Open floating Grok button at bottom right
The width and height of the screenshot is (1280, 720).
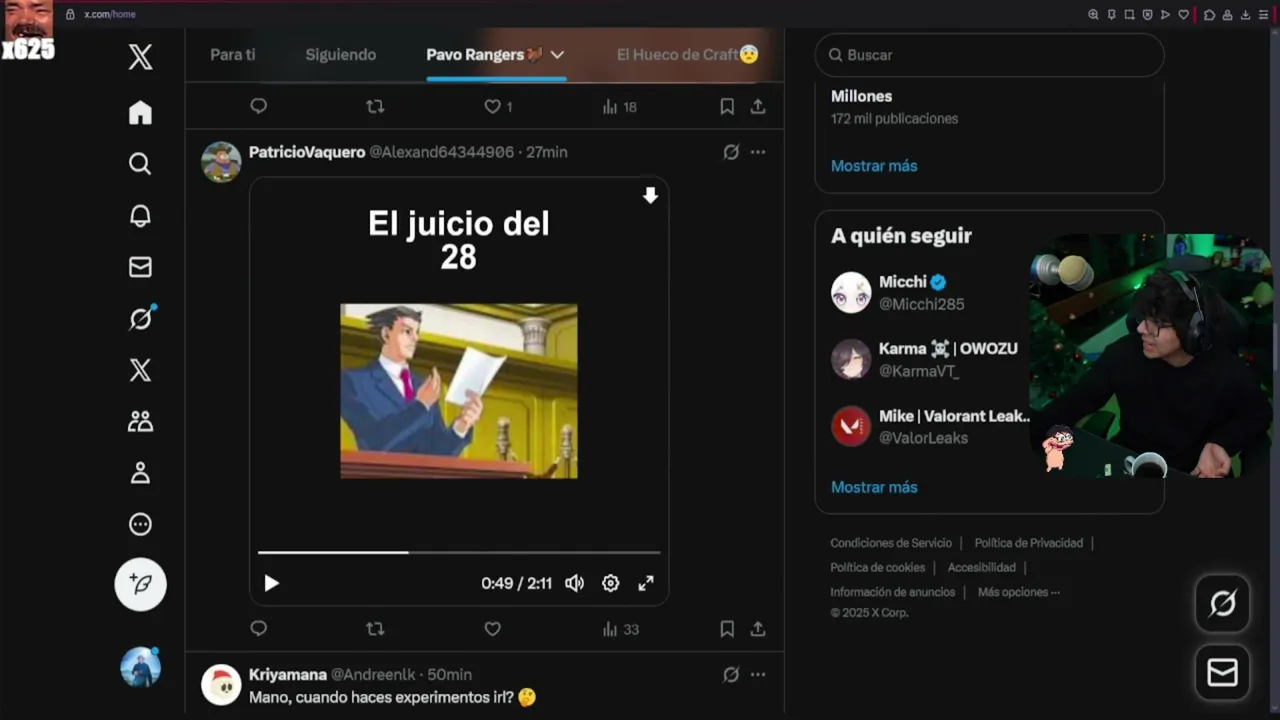pyautogui.click(x=1223, y=603)
